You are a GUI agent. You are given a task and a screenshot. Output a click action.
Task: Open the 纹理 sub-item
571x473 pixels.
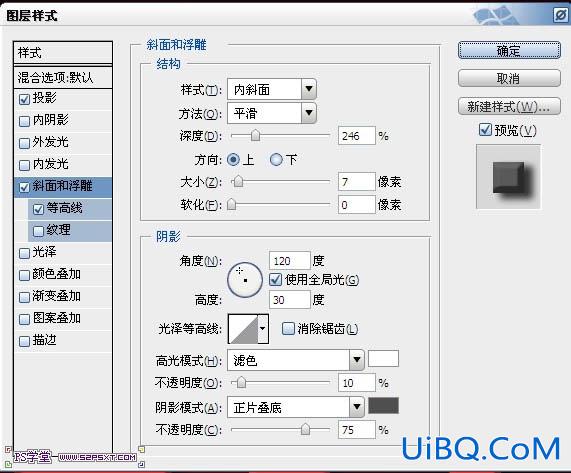click(58, 230)
